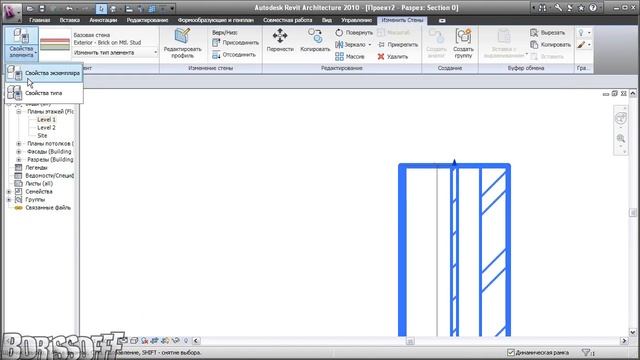Expand the Группы tree node
This screenshot has width=640, height=360.
9,200
